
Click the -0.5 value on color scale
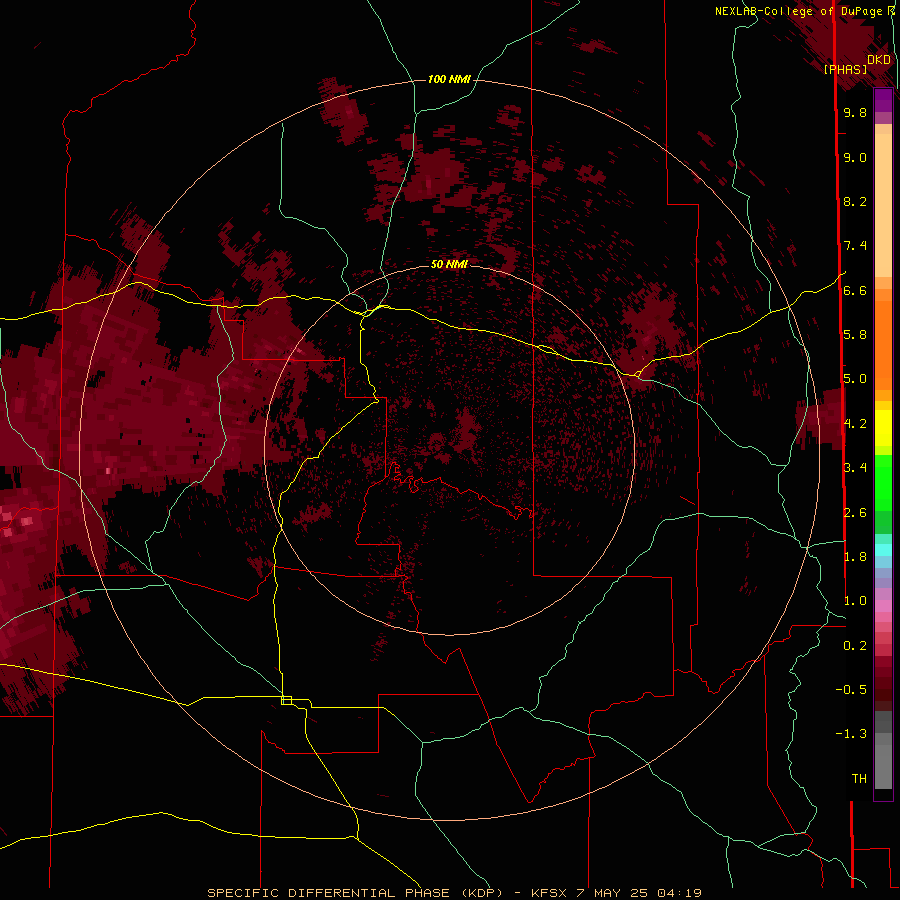(851, 690)
